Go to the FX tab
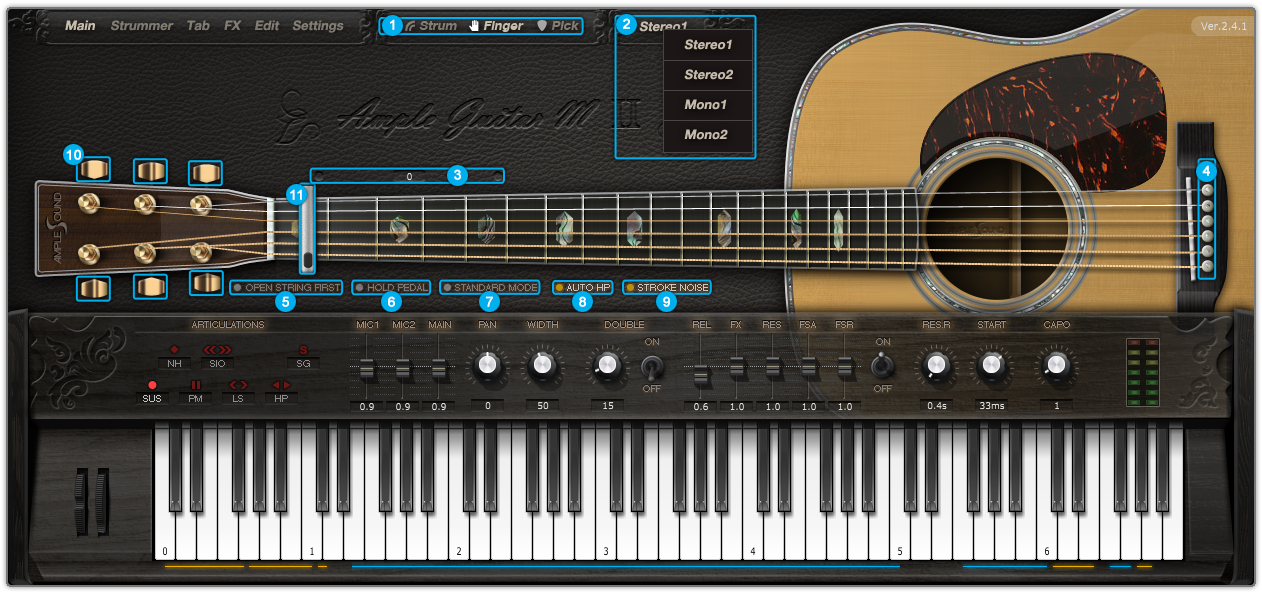 click(232, 26)
